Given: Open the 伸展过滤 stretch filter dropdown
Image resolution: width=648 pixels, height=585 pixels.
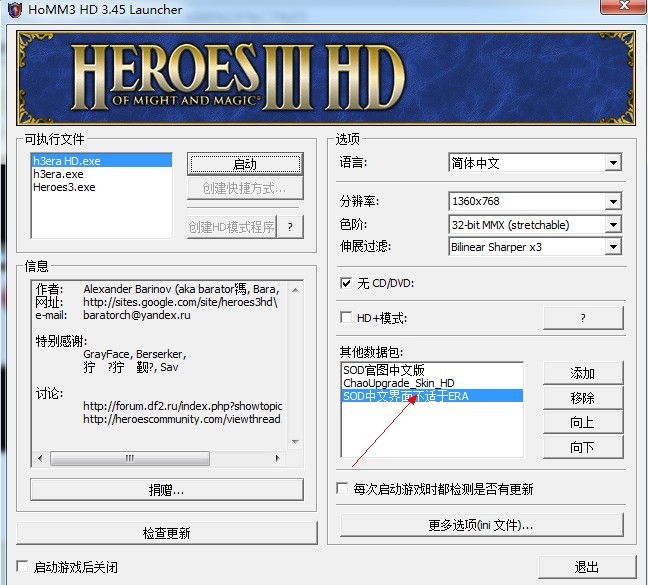Looking at the screenshot, I should 613,247.
